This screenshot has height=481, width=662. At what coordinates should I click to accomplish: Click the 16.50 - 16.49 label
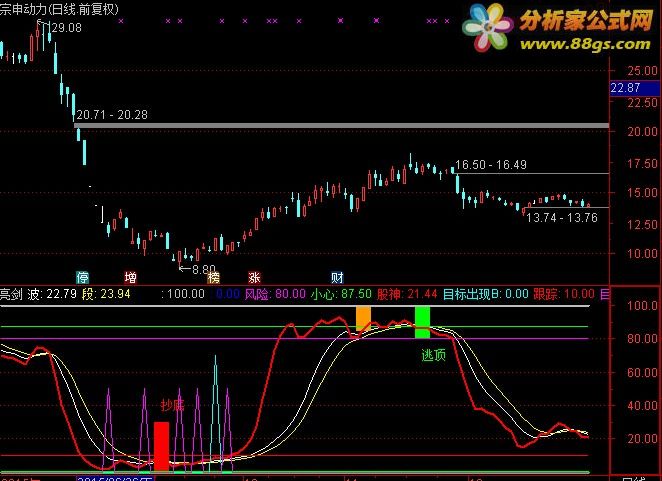tap(491, 165)
